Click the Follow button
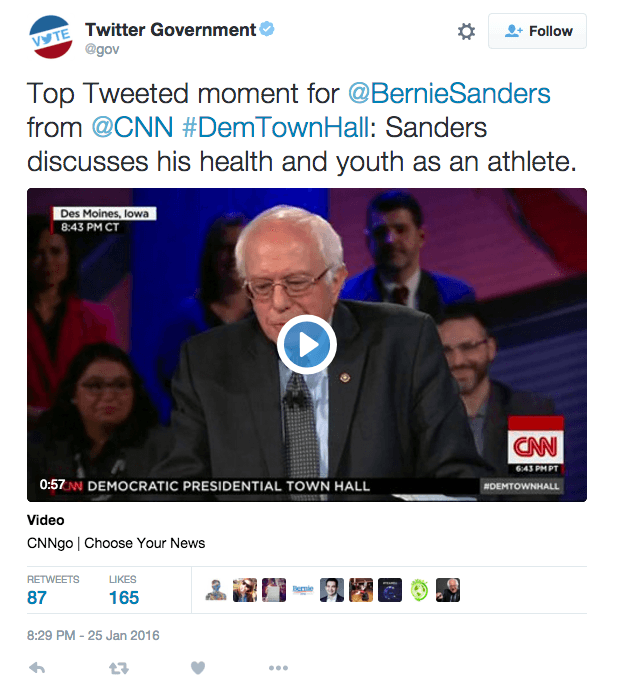This screenshot has width=619, height=699. click(537, 31)
